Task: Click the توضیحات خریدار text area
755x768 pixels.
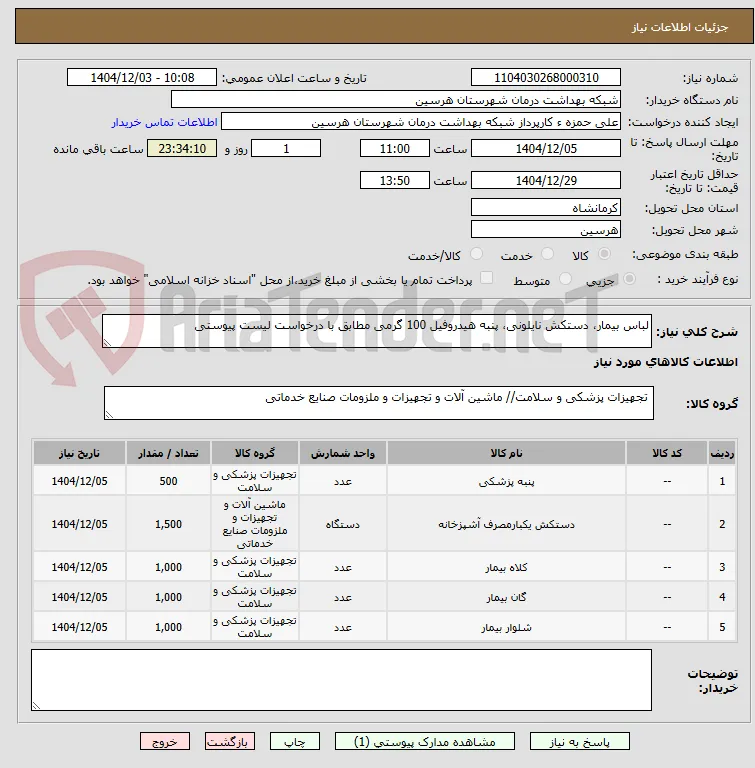Action: [x=341, y=680]
